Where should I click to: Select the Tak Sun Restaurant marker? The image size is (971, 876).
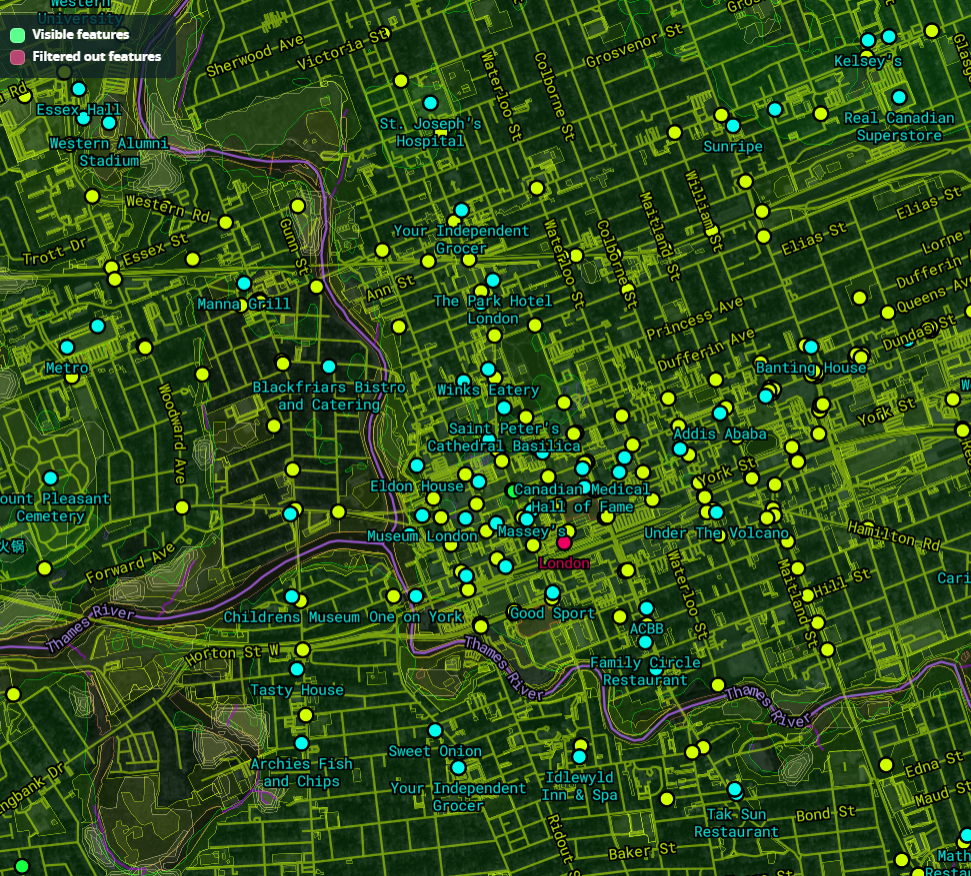pos(736,789)
